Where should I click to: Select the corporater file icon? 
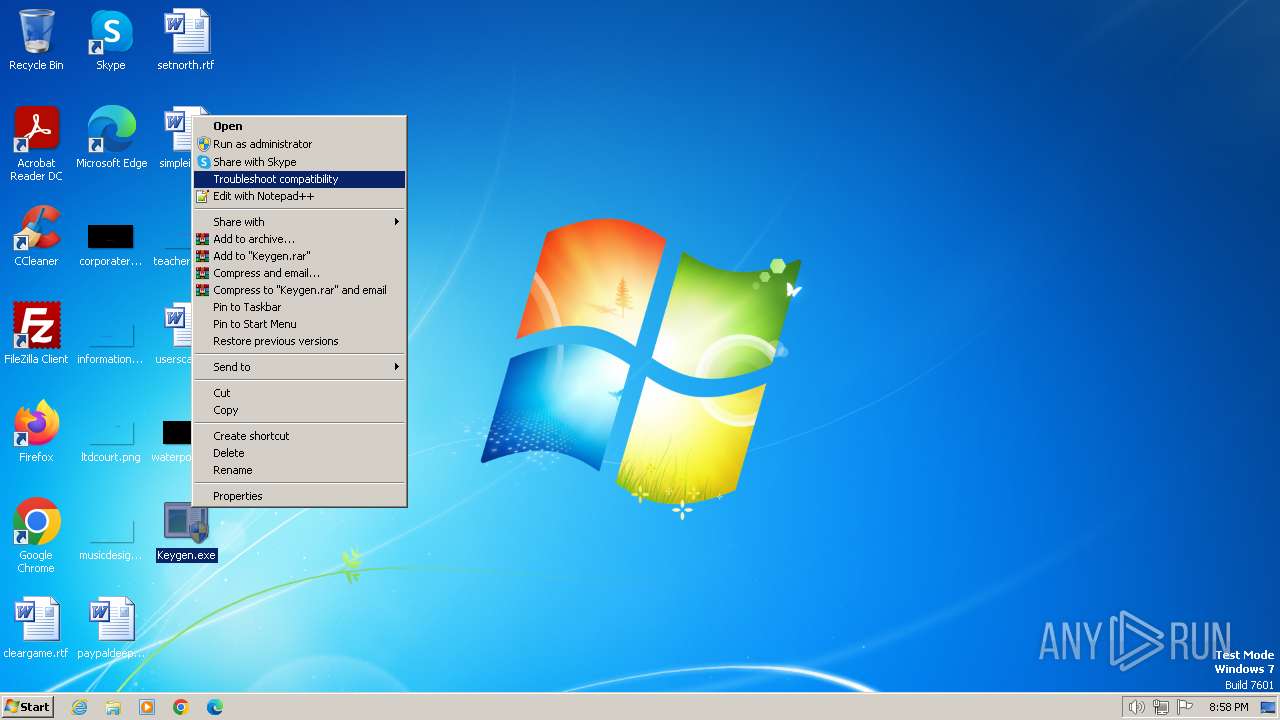coord(111,245)
